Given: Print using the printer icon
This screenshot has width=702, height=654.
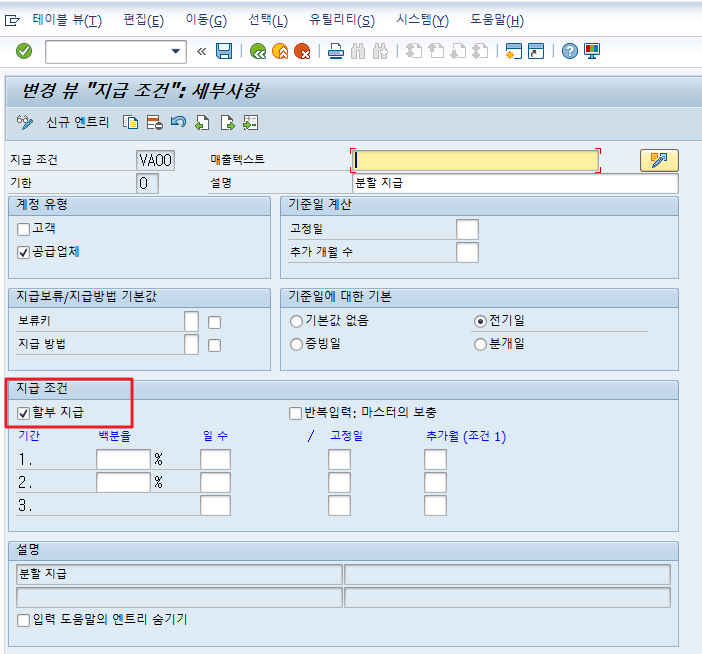Looking at the screenshot, I should click(x=336, y=51).
